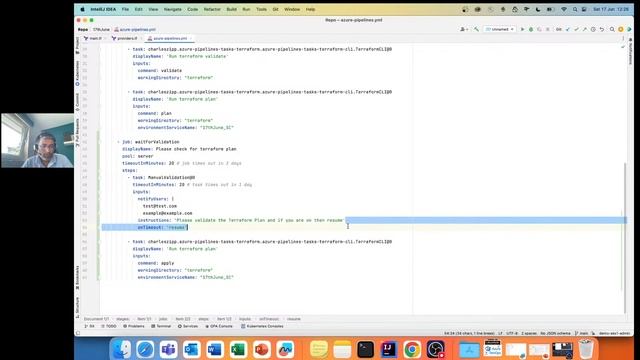Click the IntelliJ IDEA Dock icon

(x=388, y=349)
